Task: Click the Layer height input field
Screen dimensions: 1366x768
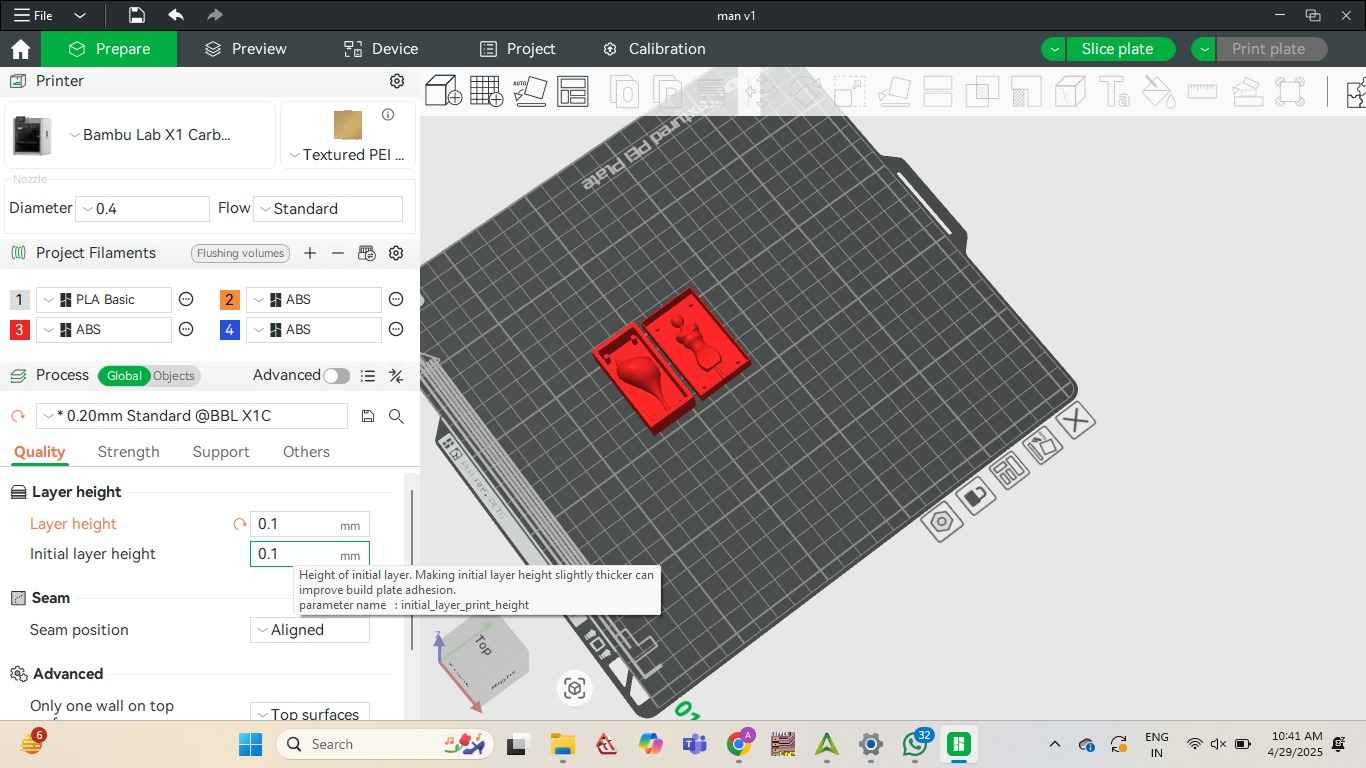Action: [310, 524]
